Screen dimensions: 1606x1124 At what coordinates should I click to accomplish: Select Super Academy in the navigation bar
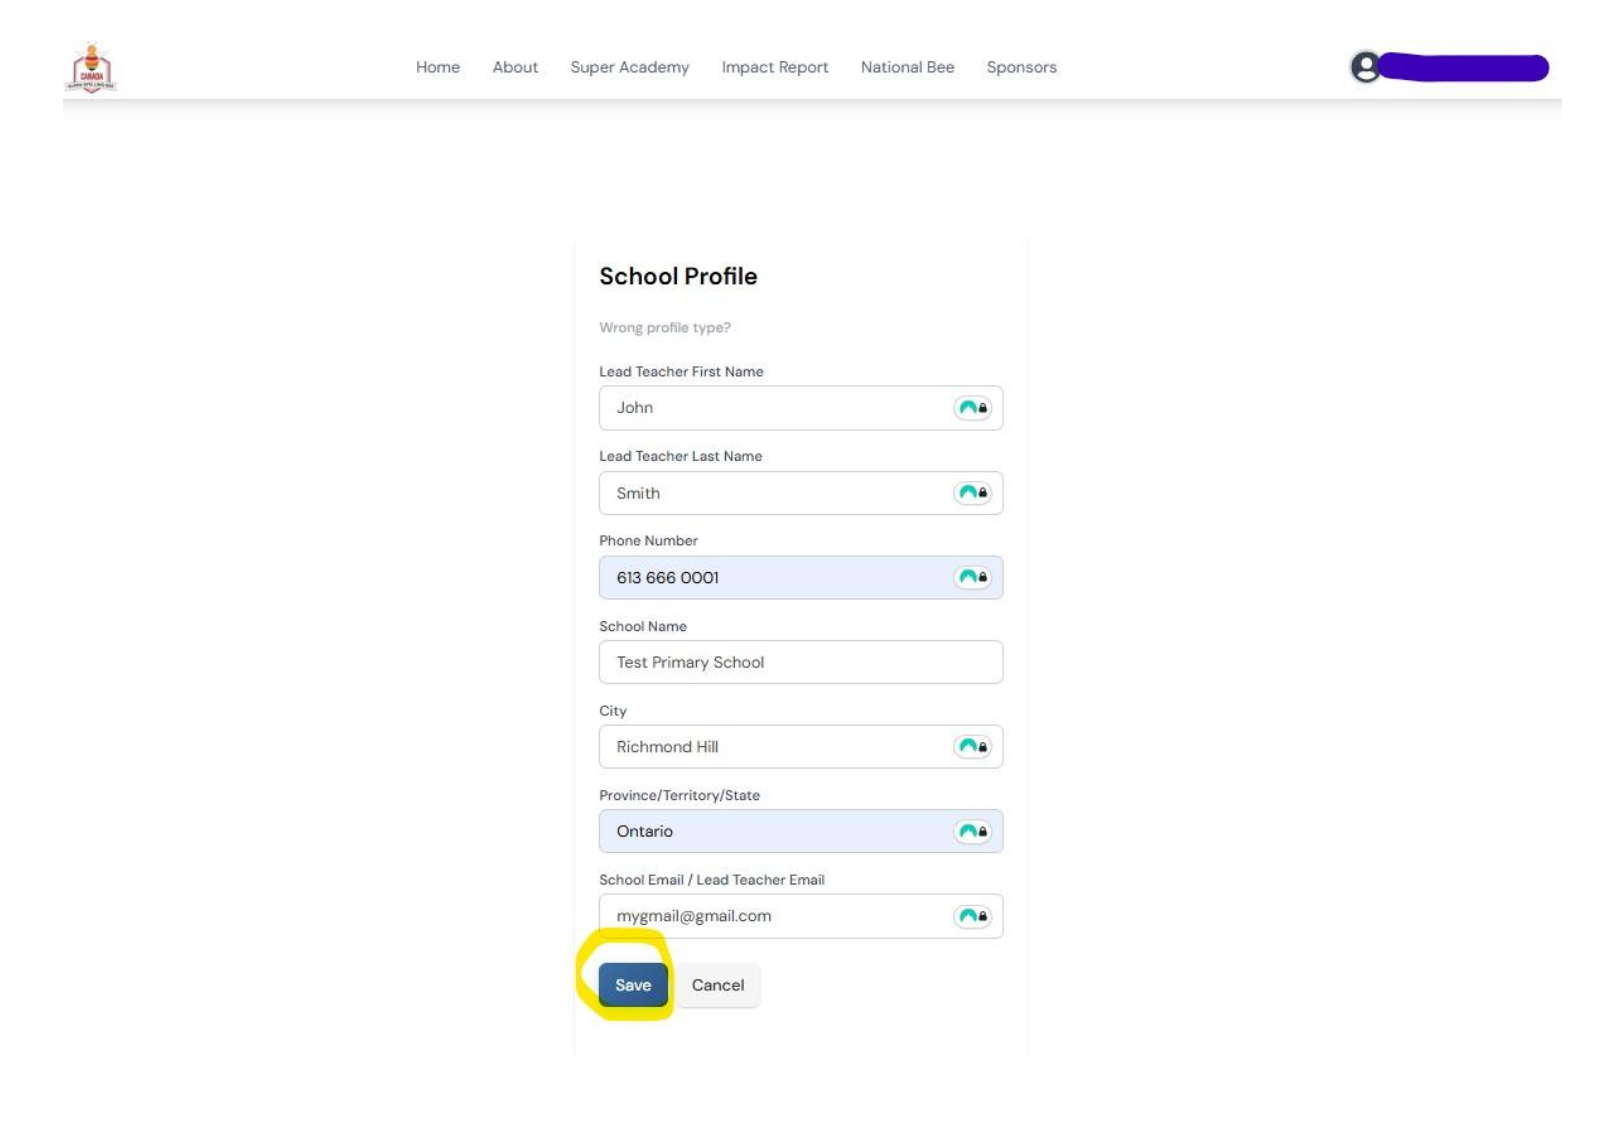click(629, 68)
